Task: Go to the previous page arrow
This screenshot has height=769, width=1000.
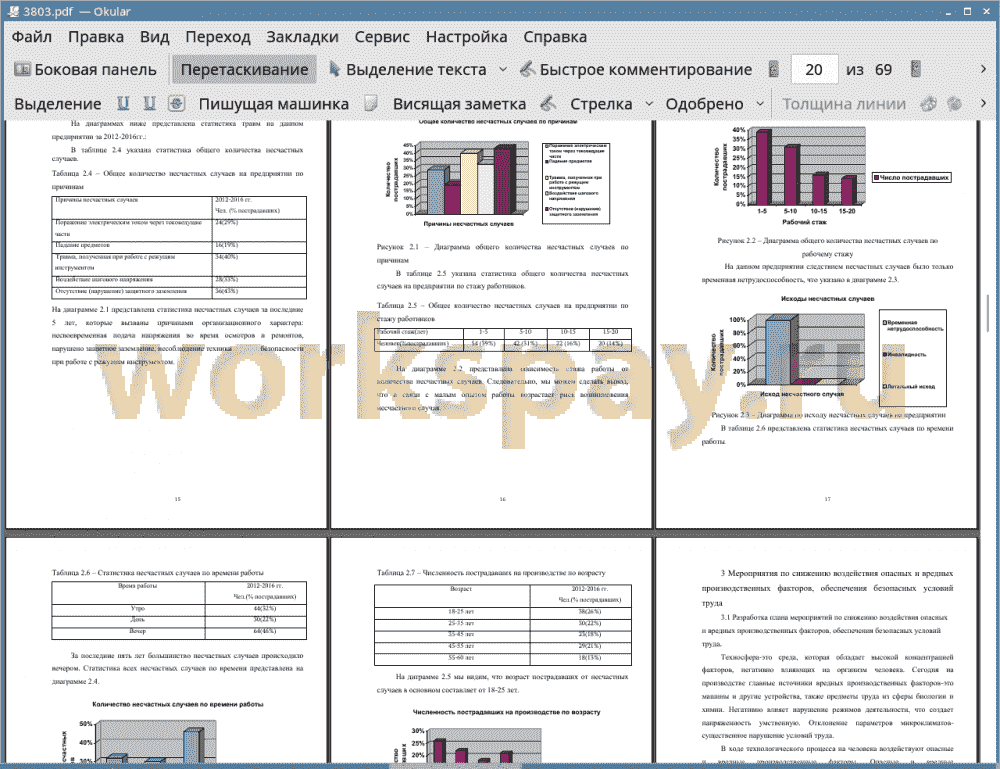Action: click(774, 70)
